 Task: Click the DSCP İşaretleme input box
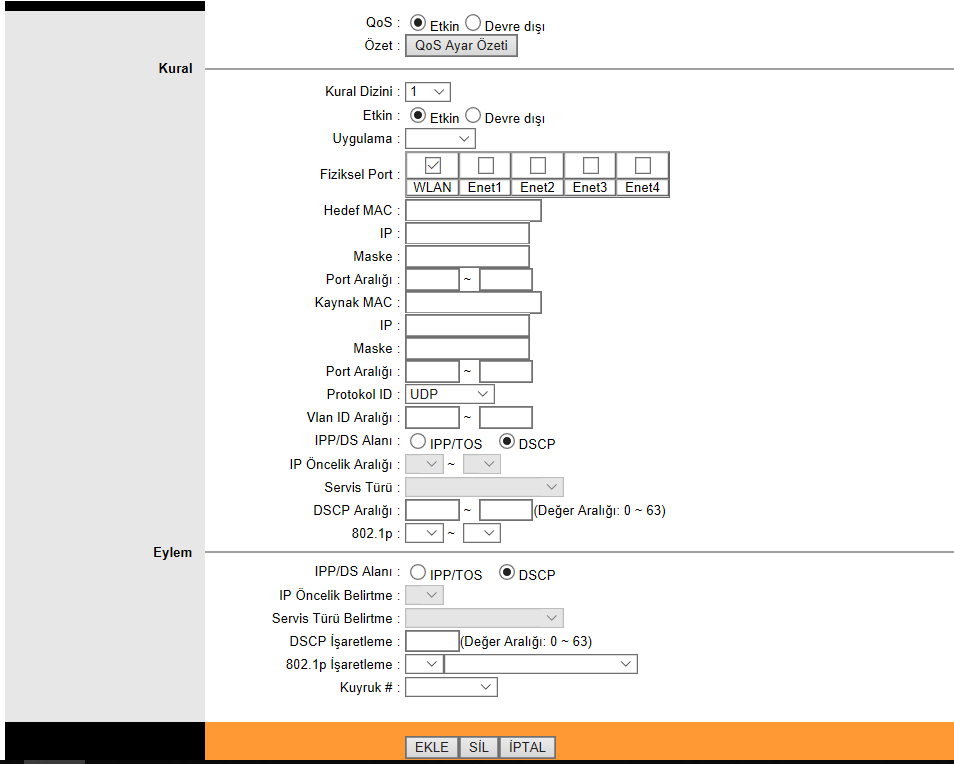pyautogui.click(x=432, y=641)
